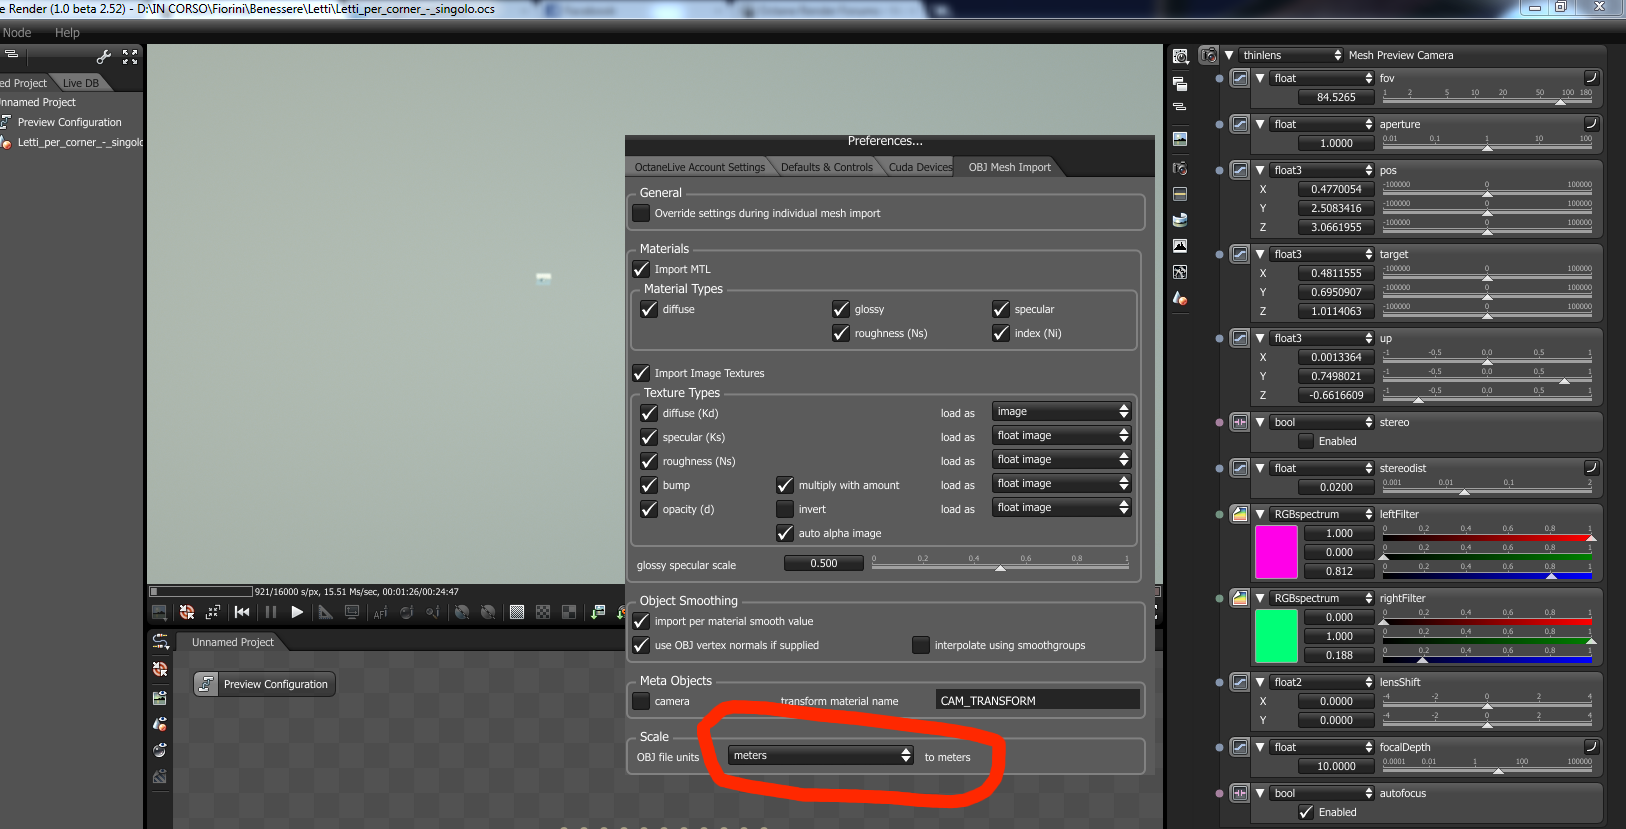Click the environment panorama icon in the inspector sidebar
This screenshot has height=829, width=1626.
click(x=1180, y=219)
